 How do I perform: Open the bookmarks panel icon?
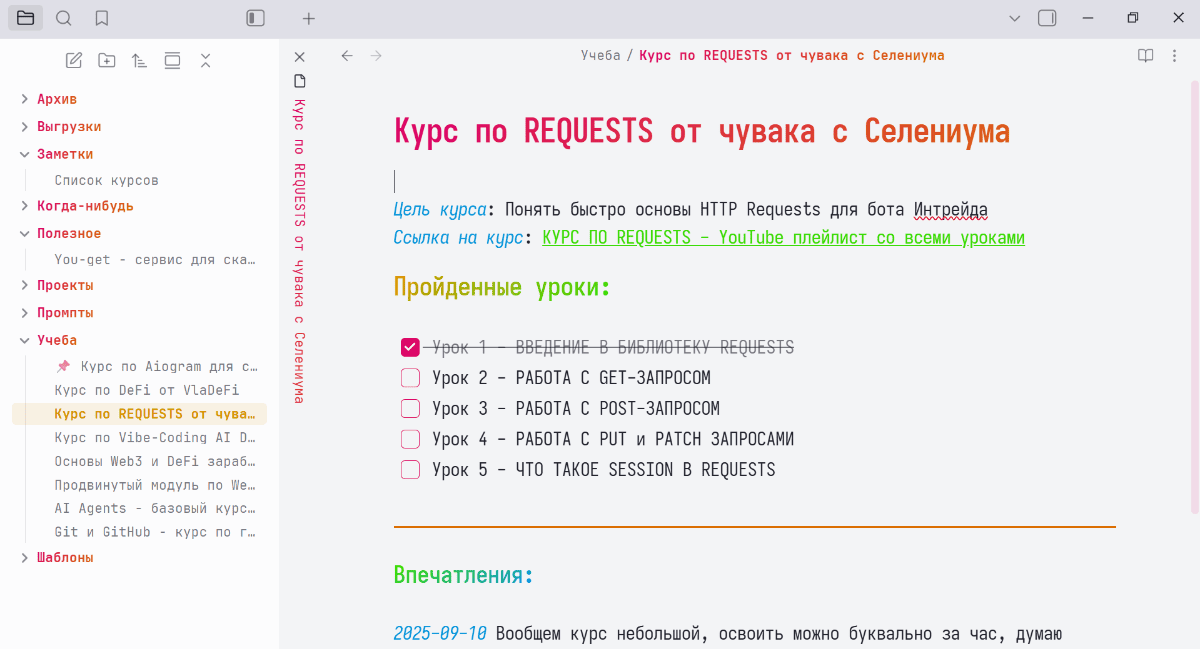[x=101, y=18]
